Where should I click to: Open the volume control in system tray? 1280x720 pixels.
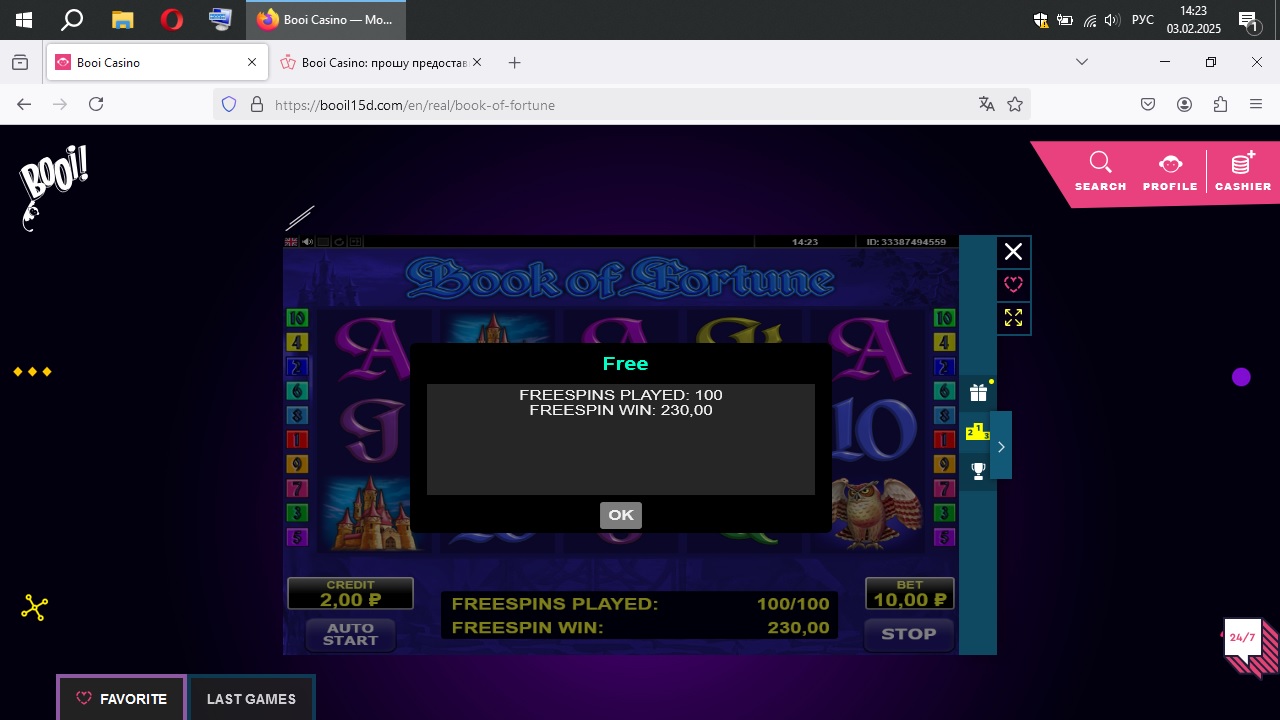pos(1111,20)
